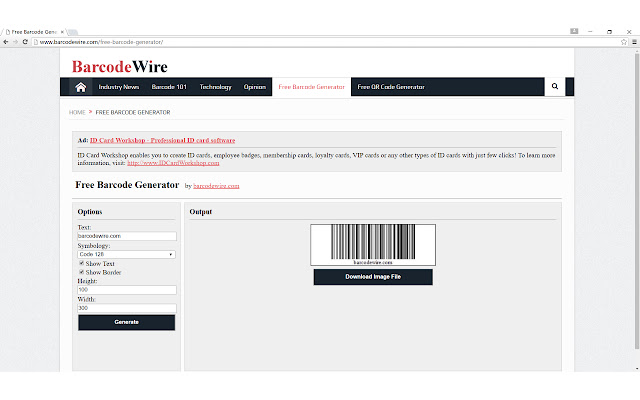Image resolution: width=640 pixels, height=400 pixels.
Task: Focus the Height input field
Action: tap(127, 290)
